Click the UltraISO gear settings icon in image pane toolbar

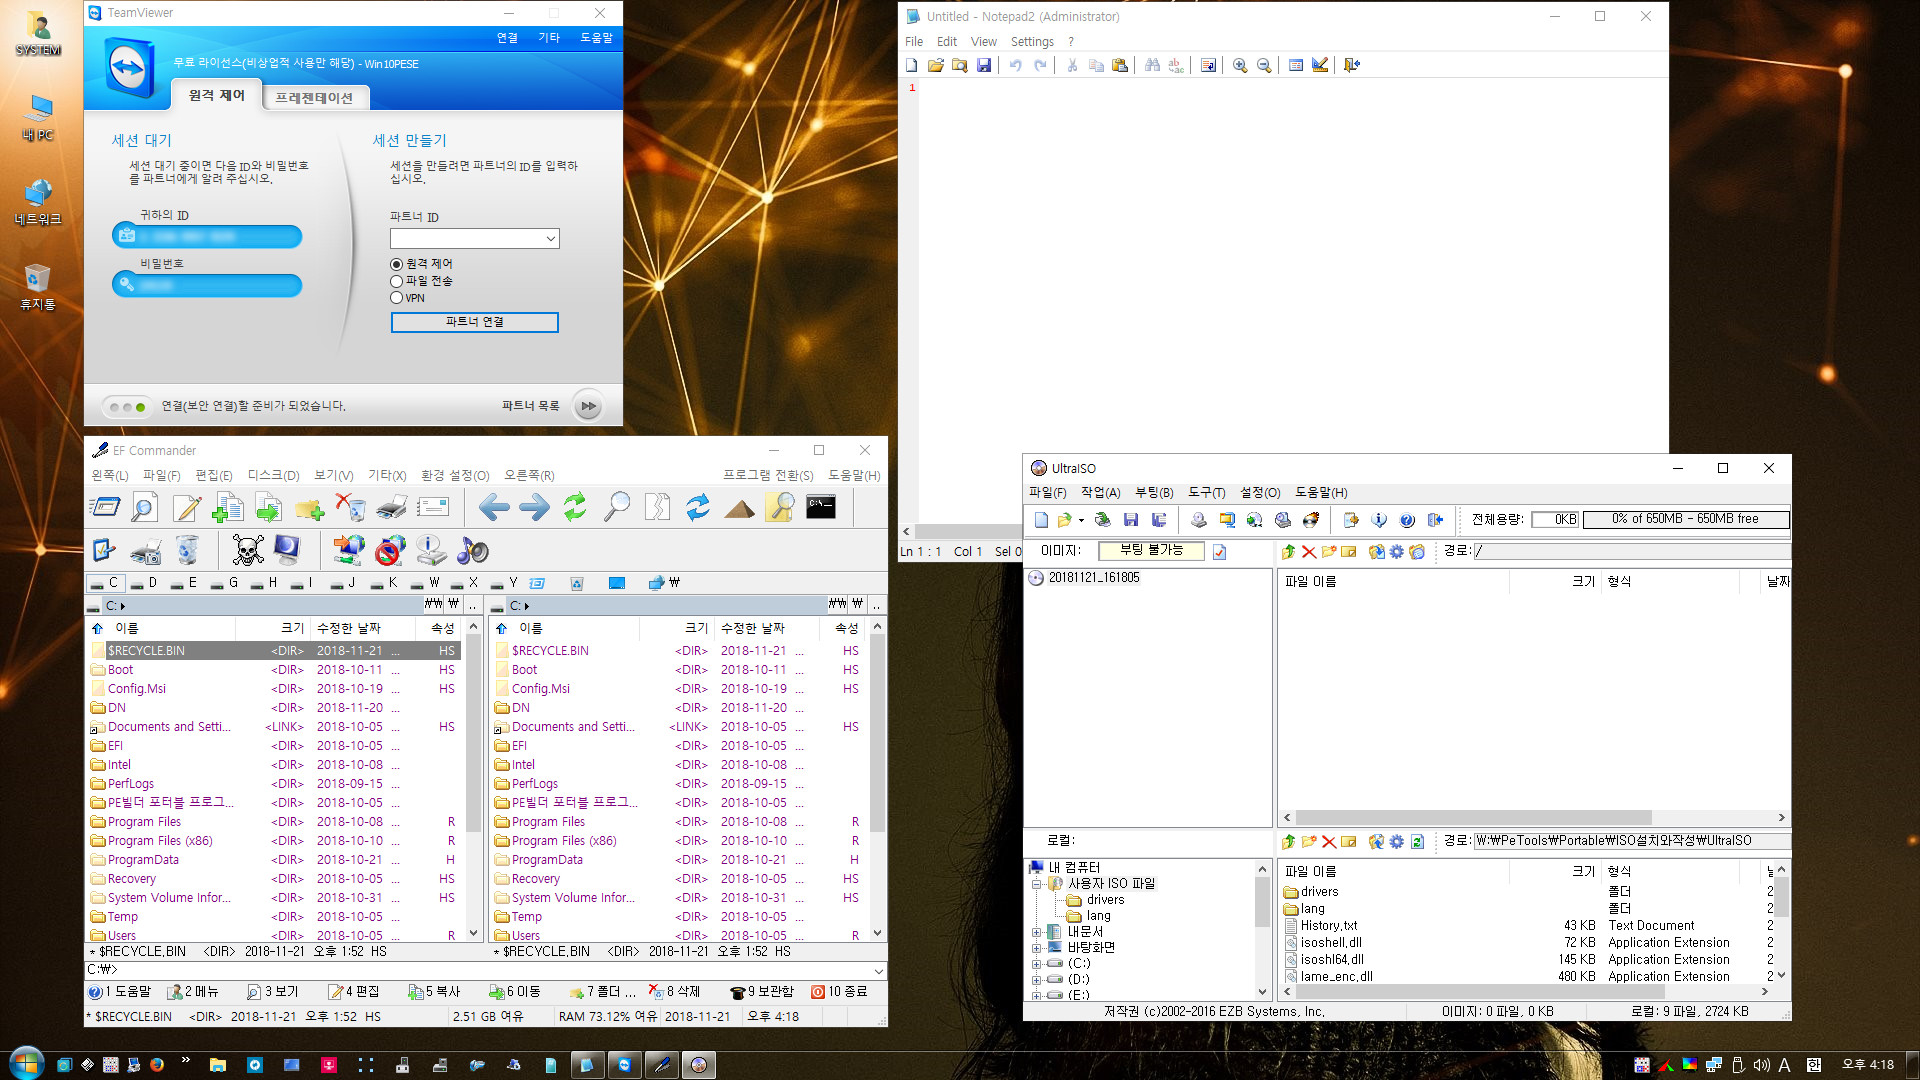1397,551
